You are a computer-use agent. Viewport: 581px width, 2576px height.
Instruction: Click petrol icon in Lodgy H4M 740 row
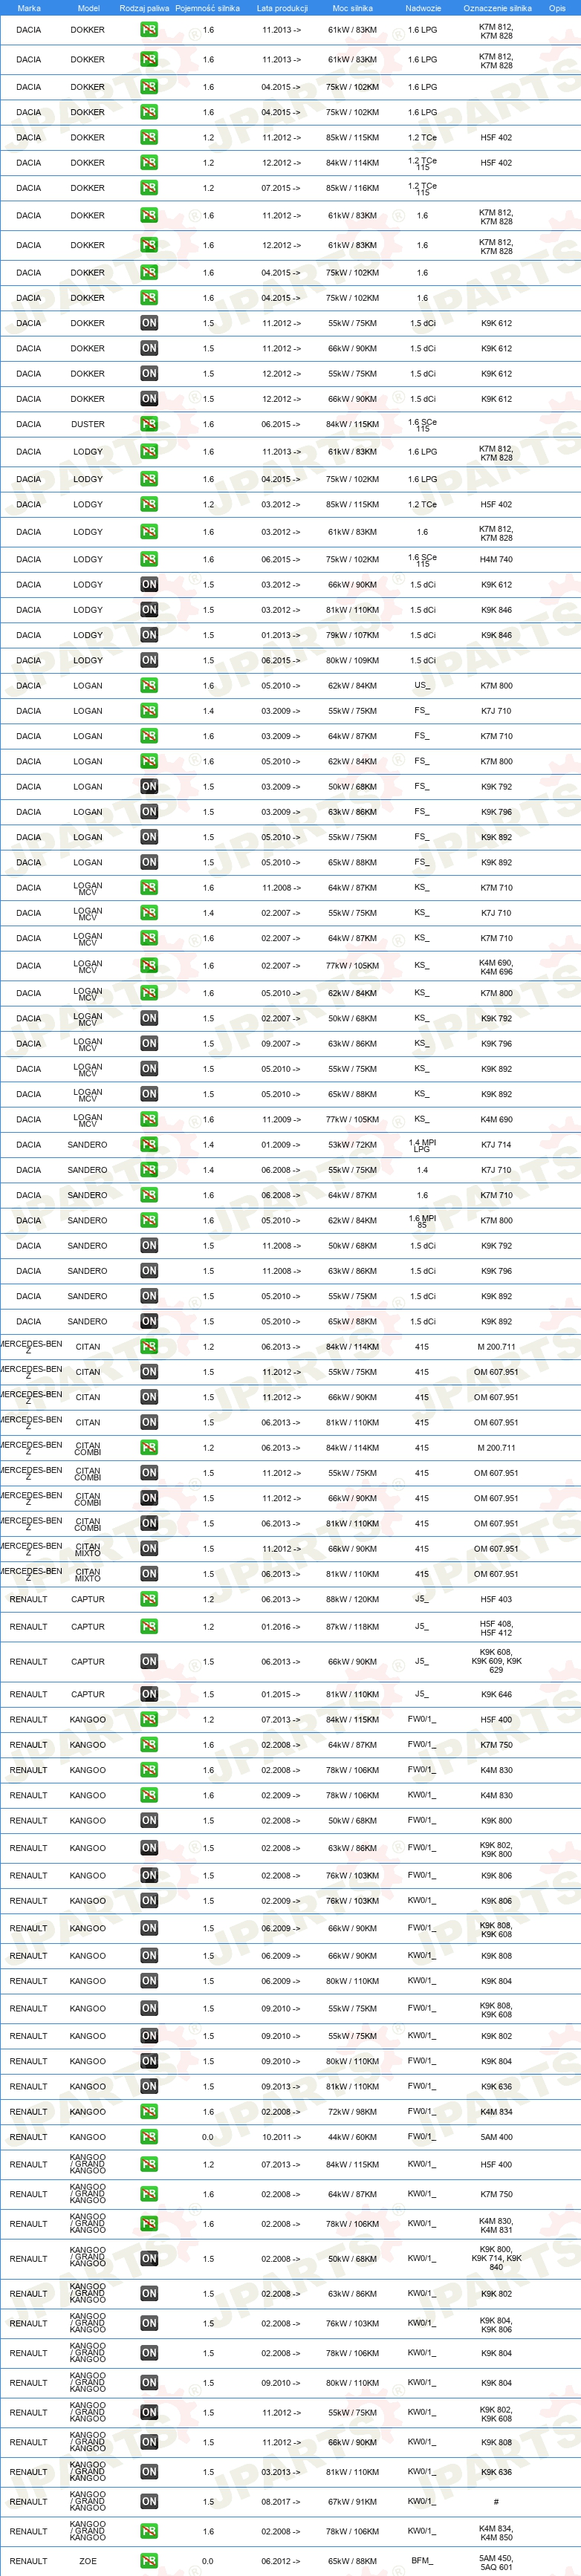[149, 559]
